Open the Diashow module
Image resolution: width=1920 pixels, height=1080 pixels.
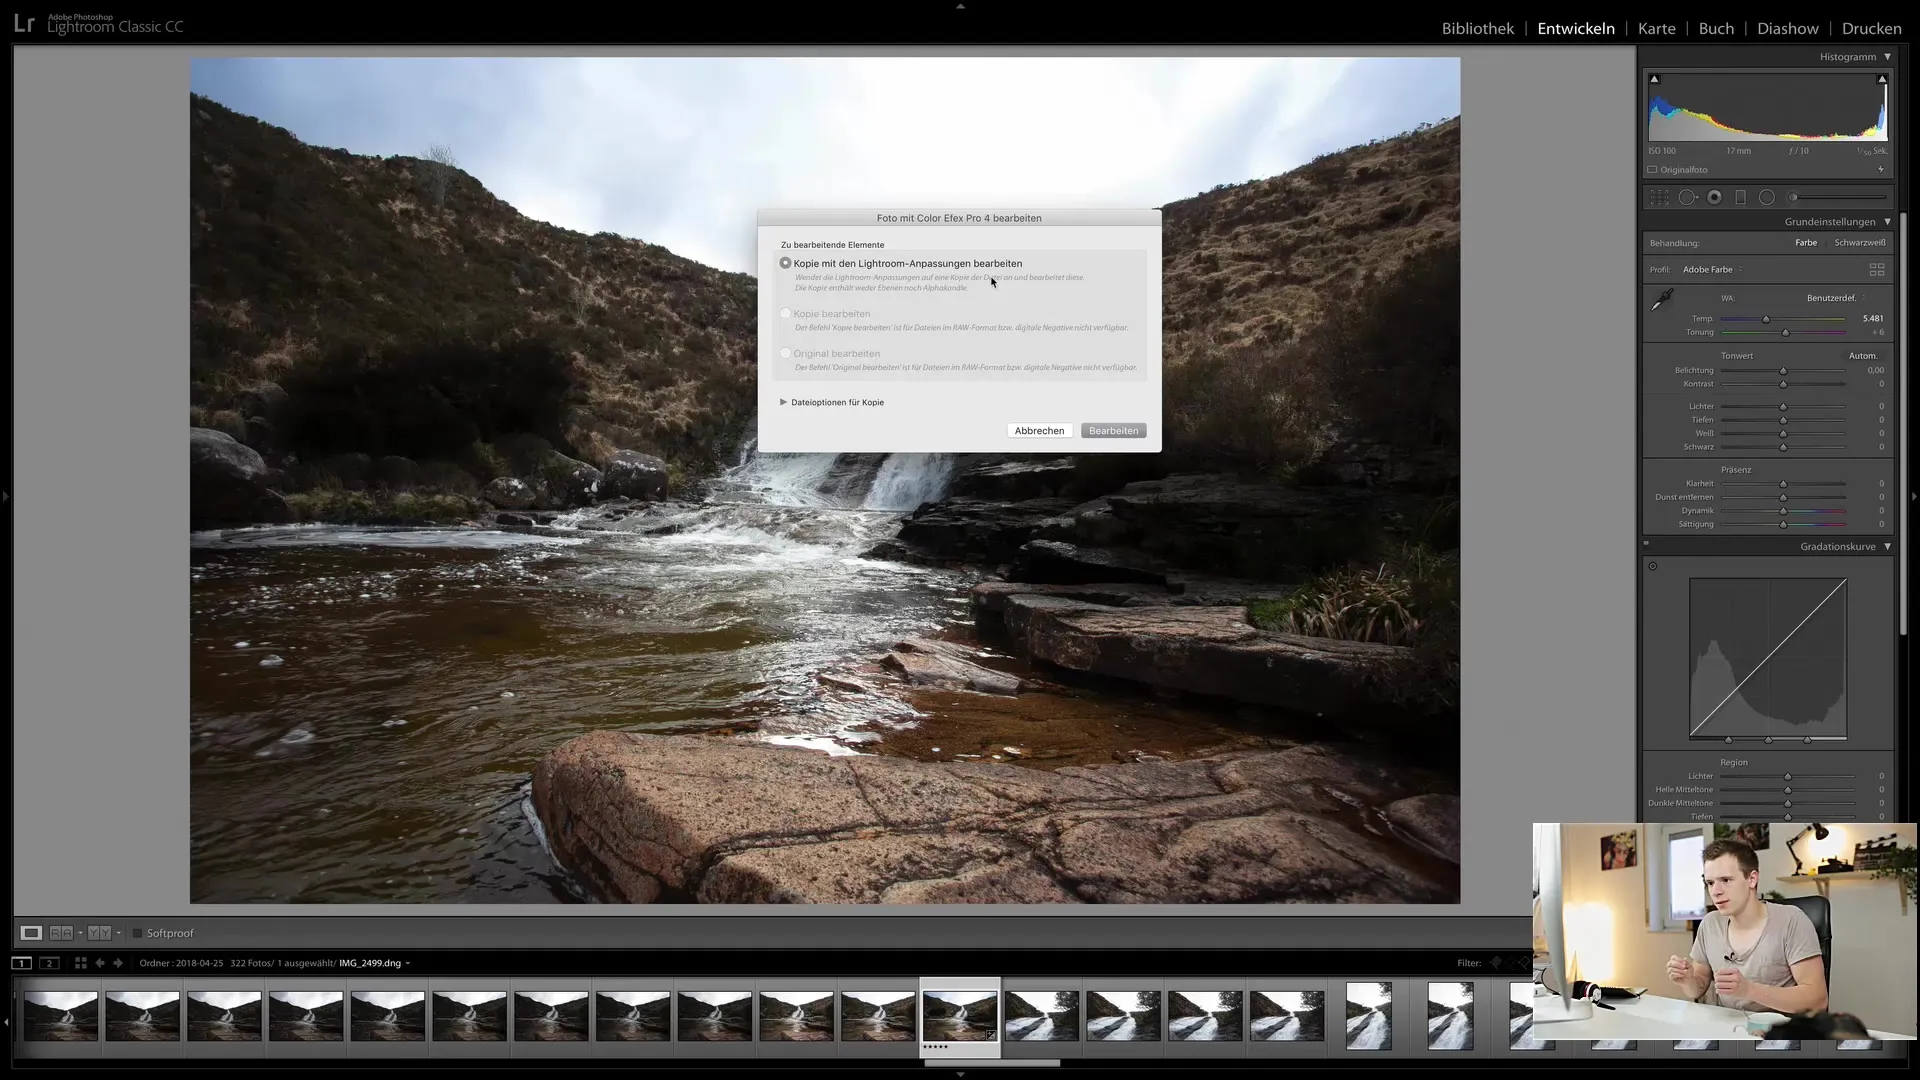coord(1788,28)
